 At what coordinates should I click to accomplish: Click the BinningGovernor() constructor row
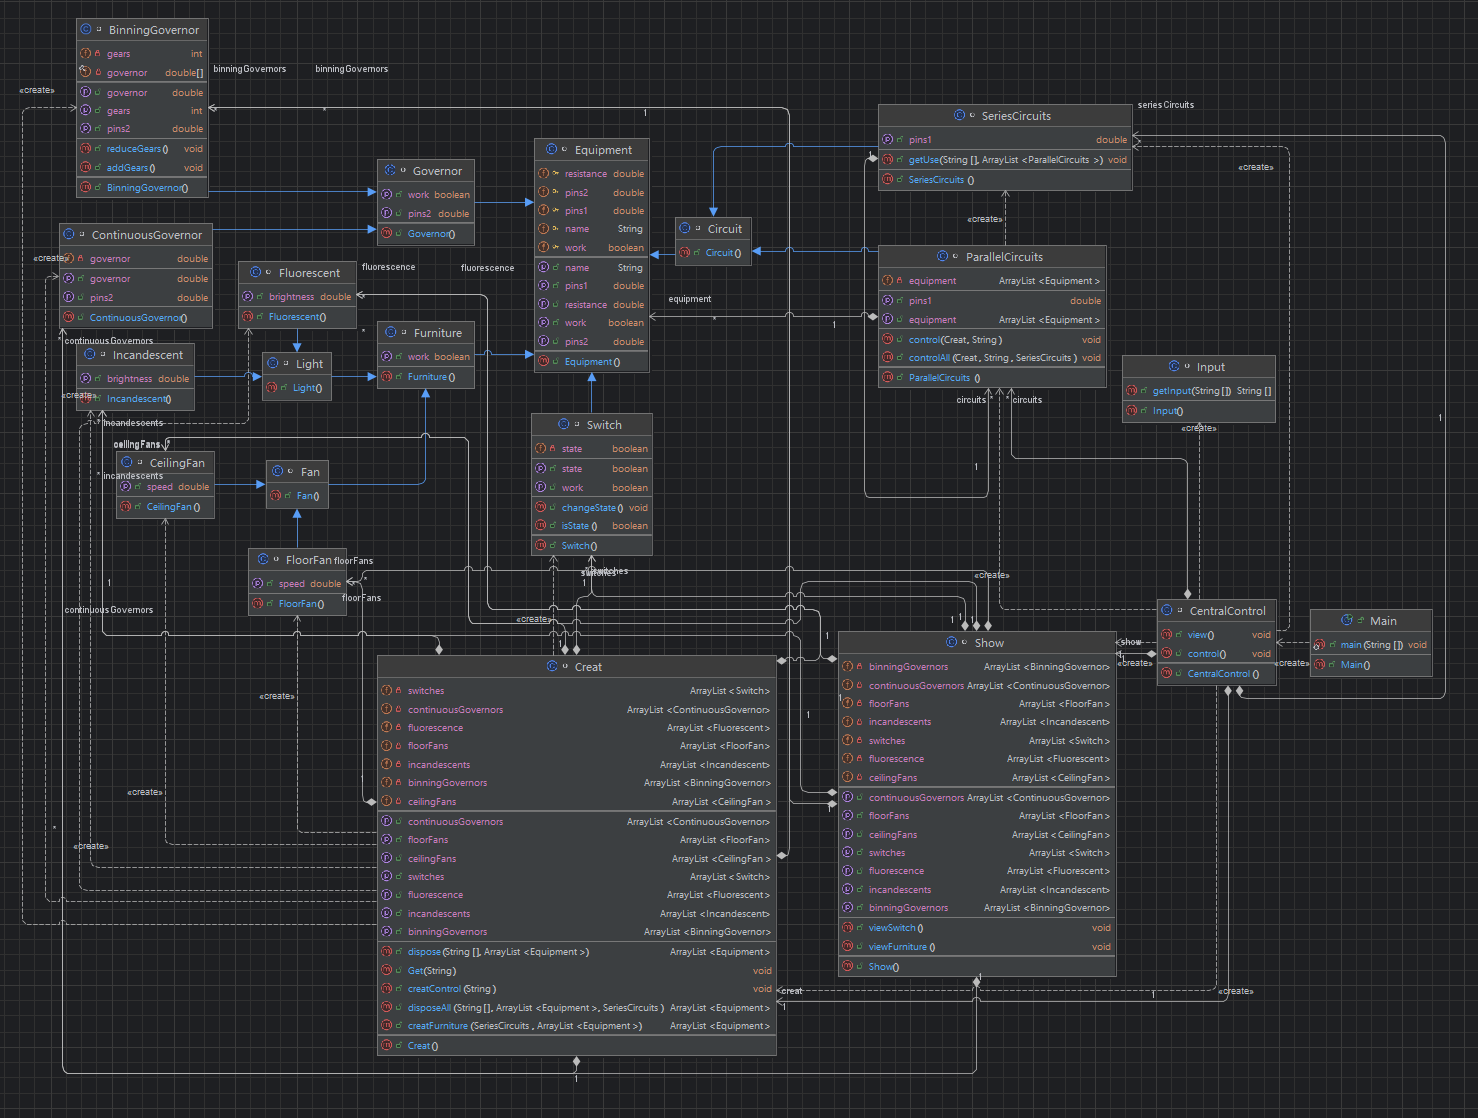pyautogui.click(x=141, y=188)
